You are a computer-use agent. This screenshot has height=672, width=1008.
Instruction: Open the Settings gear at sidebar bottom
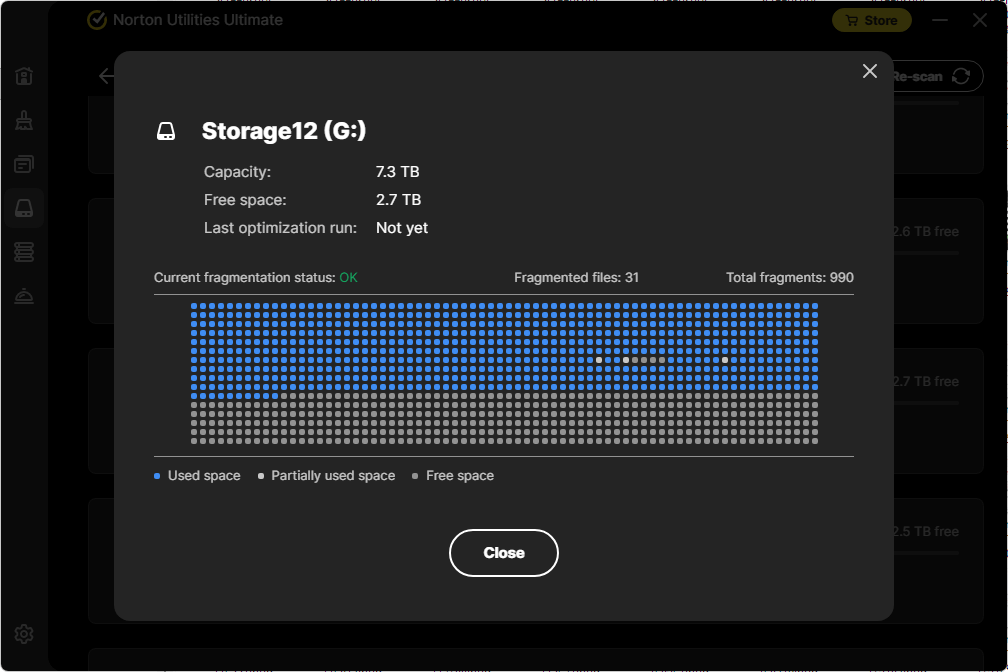click(x=24, y=633)
